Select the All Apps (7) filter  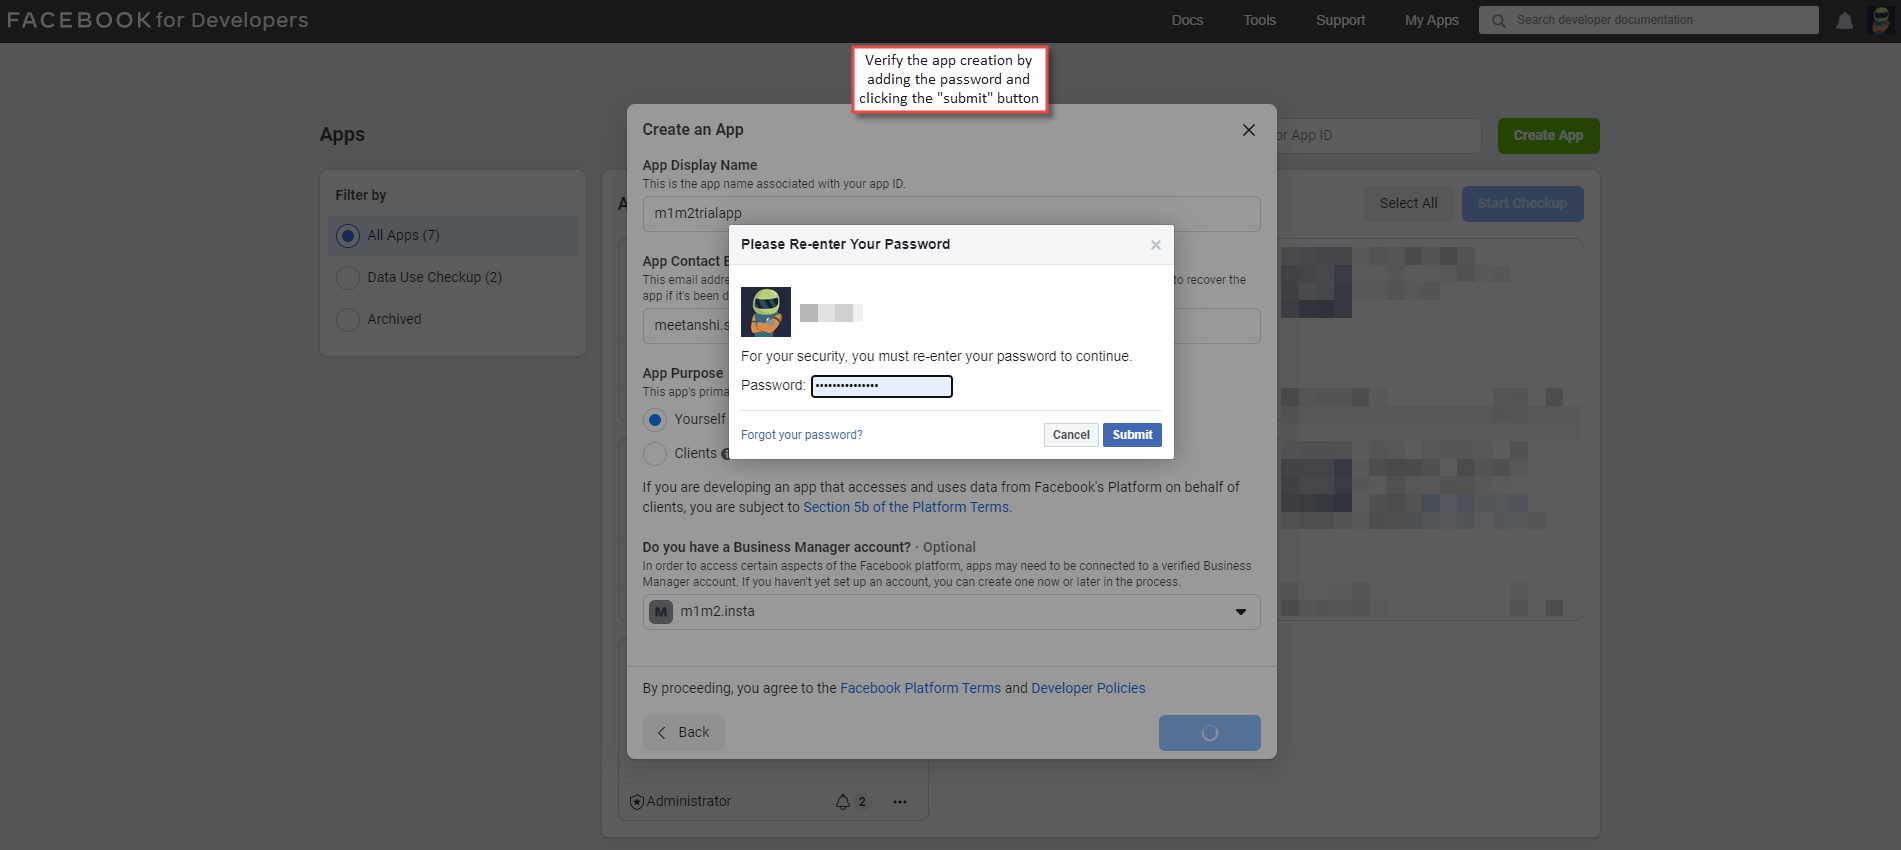click(453, 236)
